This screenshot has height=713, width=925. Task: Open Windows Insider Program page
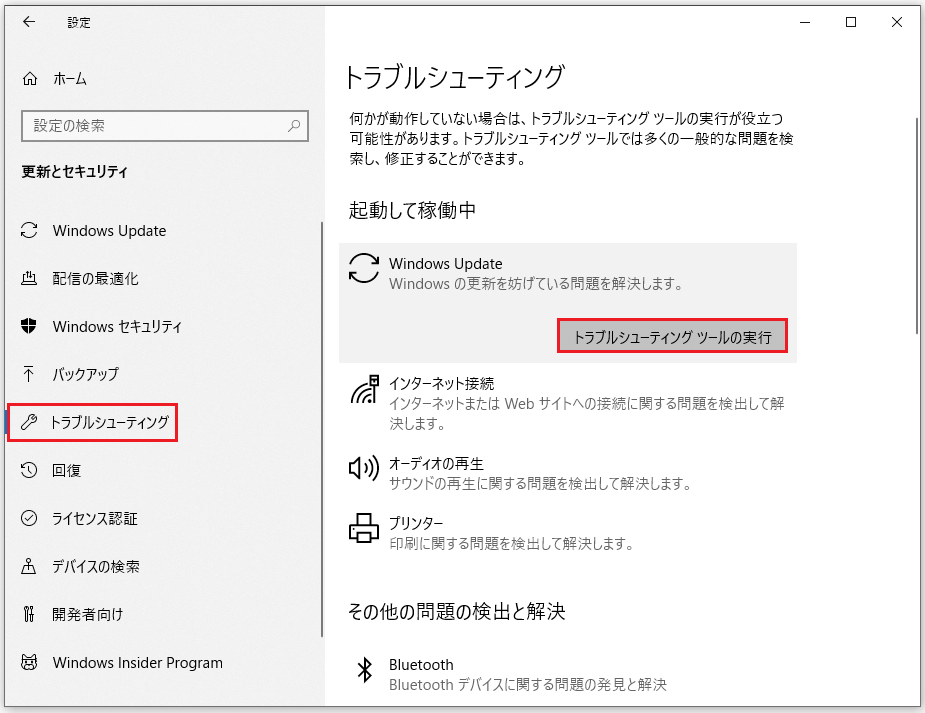click(137, 662)
